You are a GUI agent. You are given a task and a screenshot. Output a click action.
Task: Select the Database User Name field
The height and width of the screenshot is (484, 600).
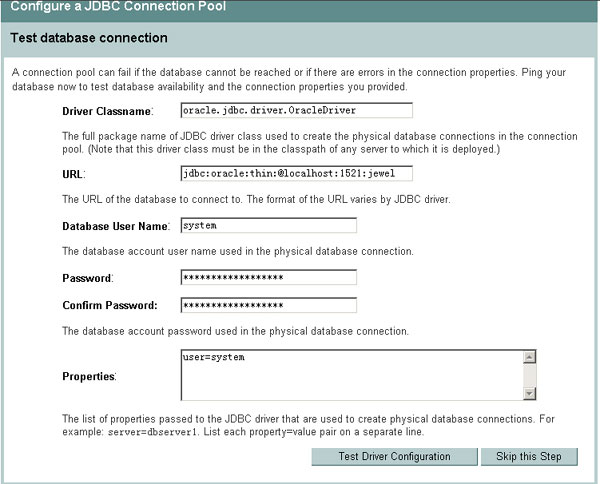(x=269, y=225)
